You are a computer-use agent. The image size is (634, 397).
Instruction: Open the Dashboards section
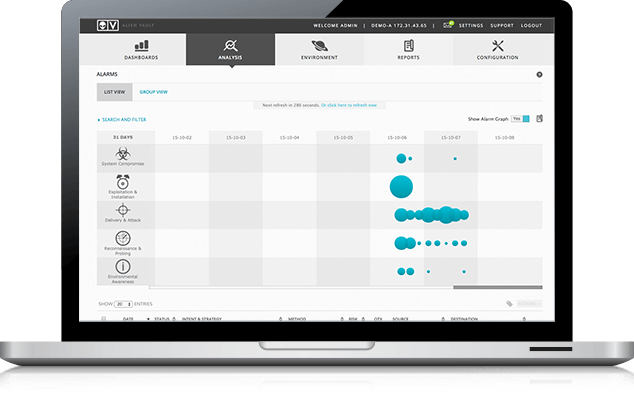pyautogui.click(x=141, y=49)
